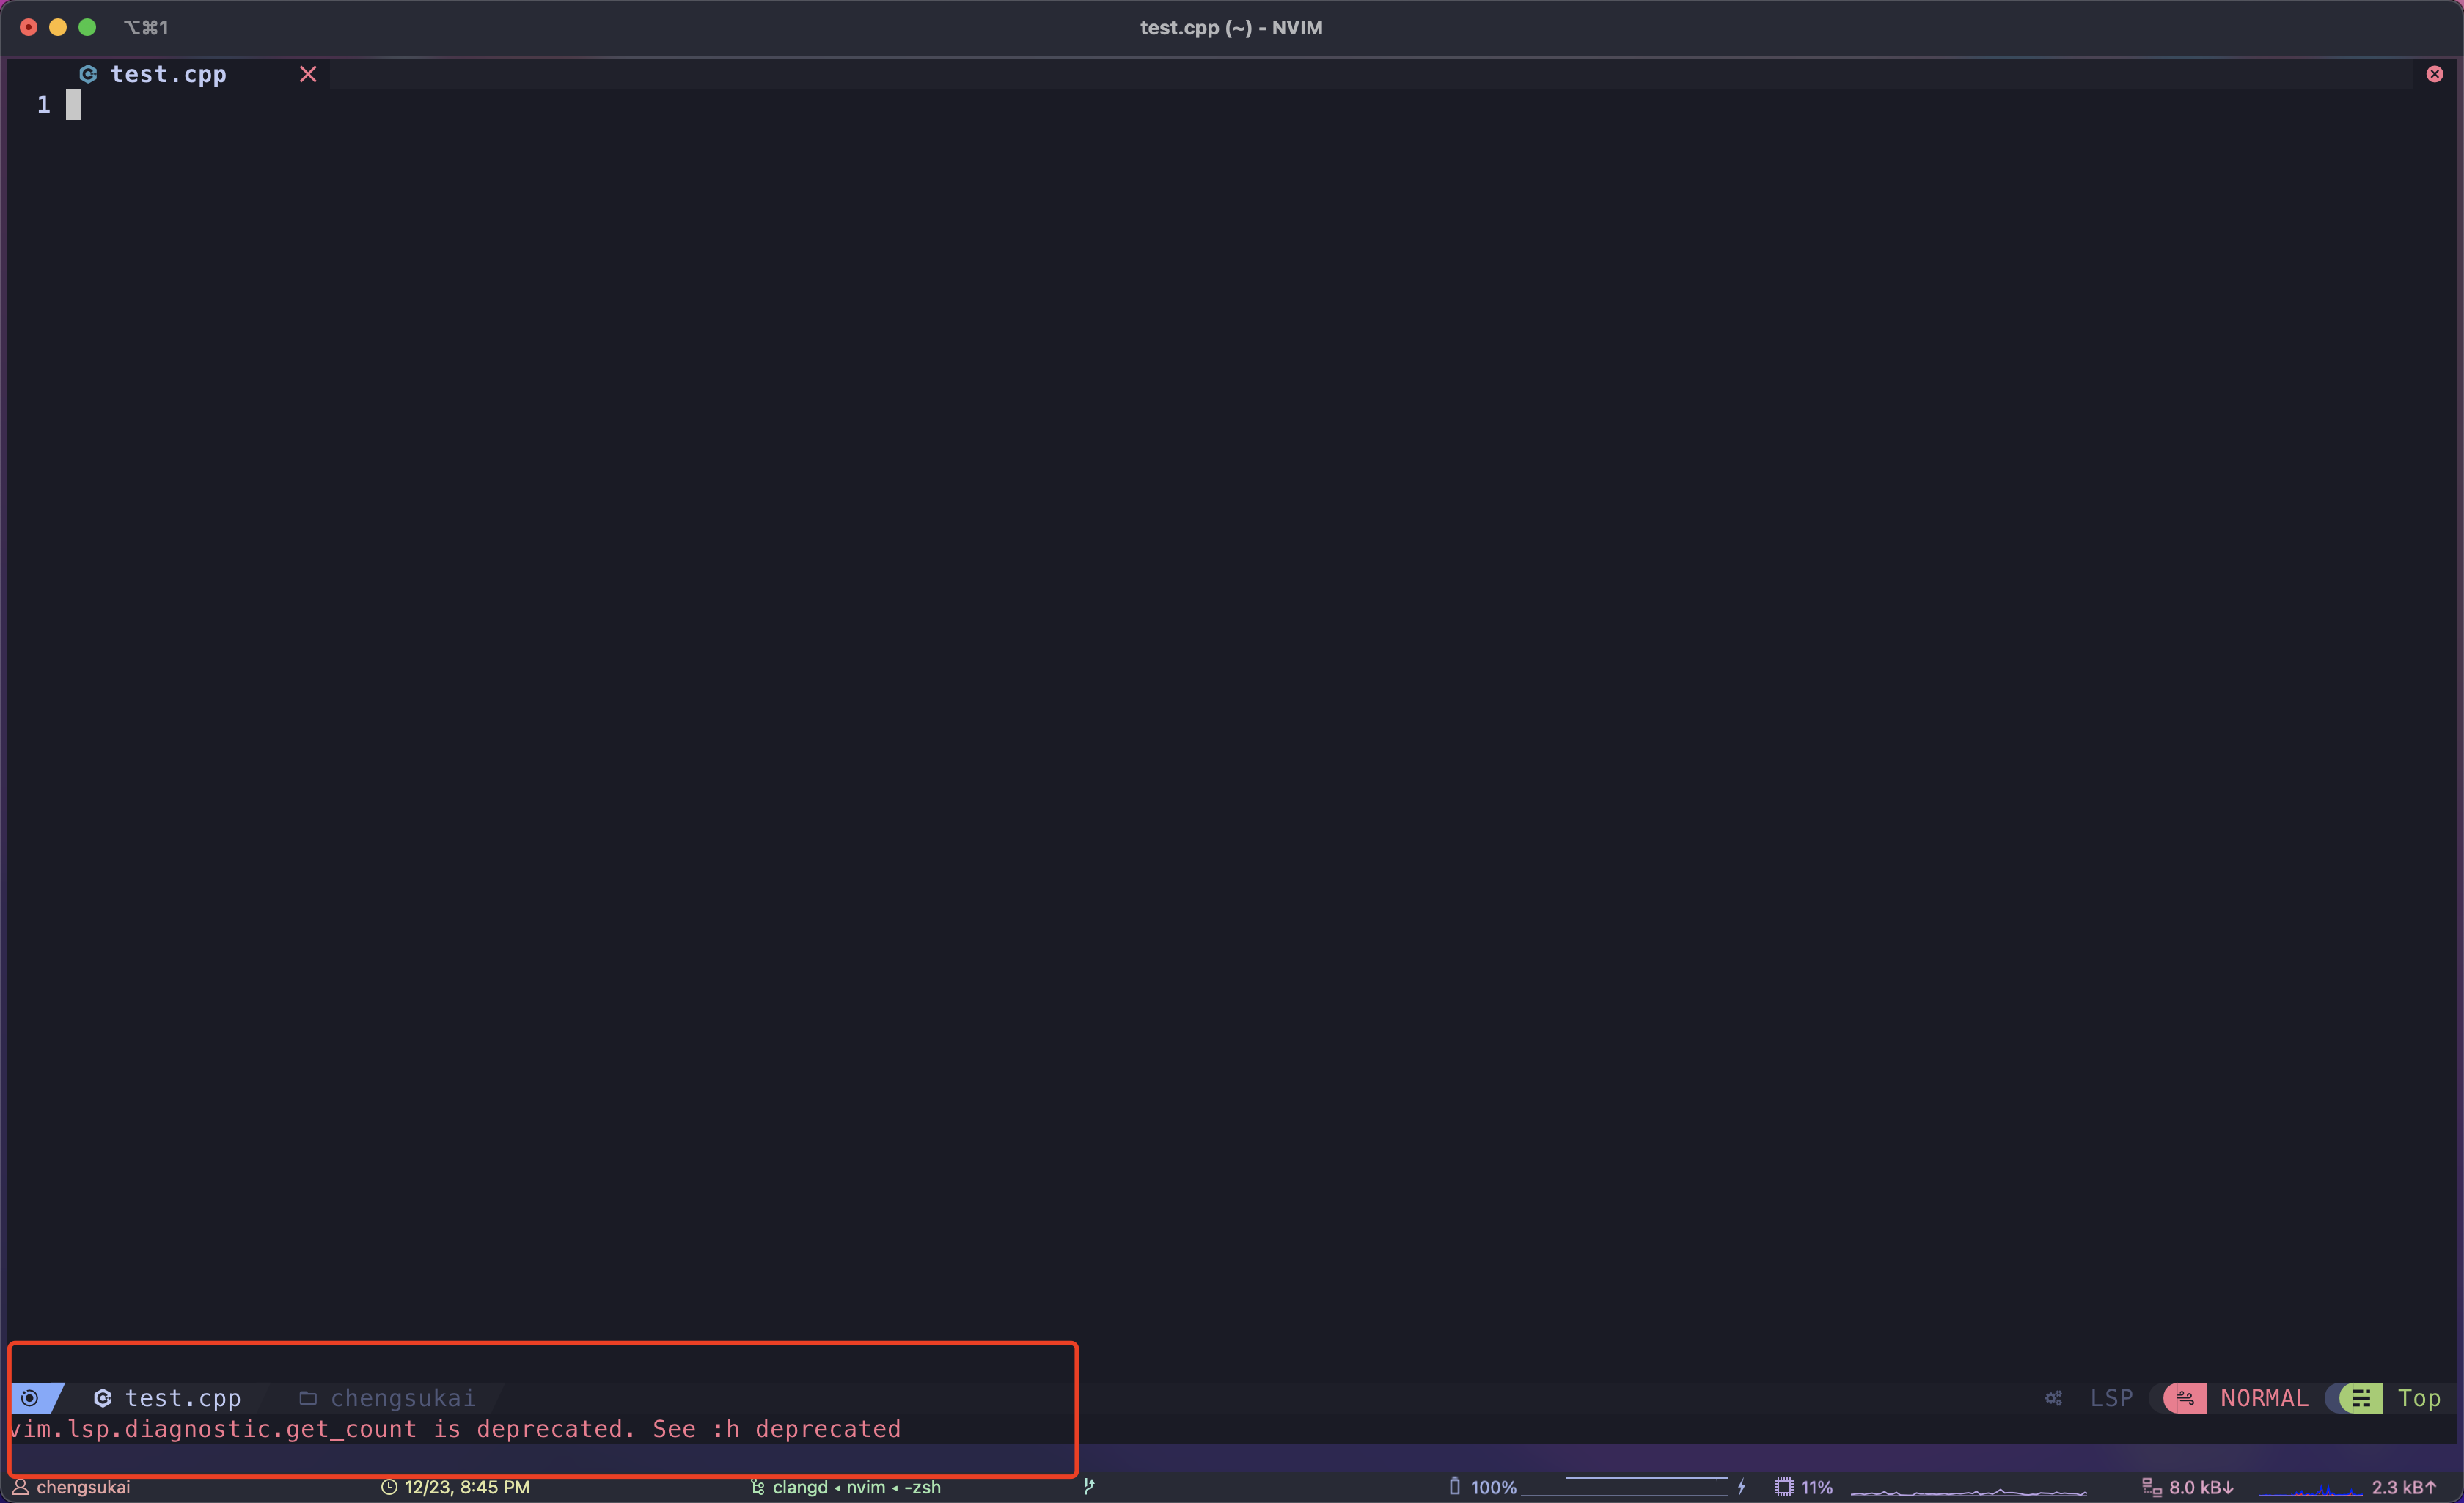
Task: Click the C++ file icon in the bufferline
Action: click(88, 74)
